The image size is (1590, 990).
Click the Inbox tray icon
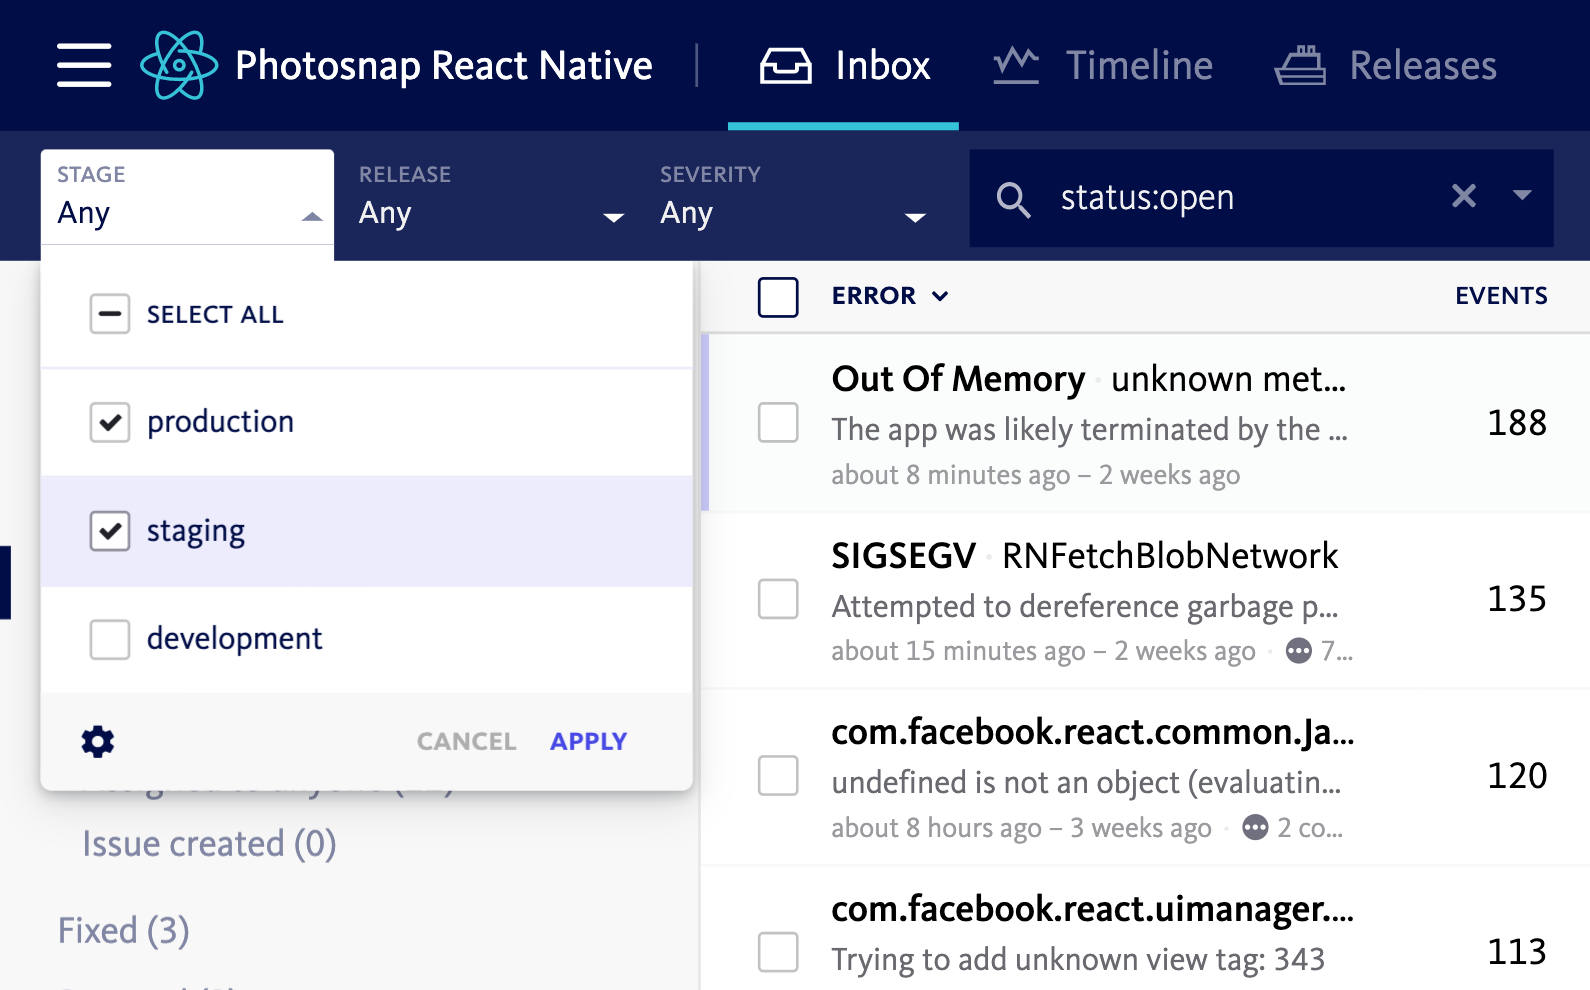tap(786, 66)
